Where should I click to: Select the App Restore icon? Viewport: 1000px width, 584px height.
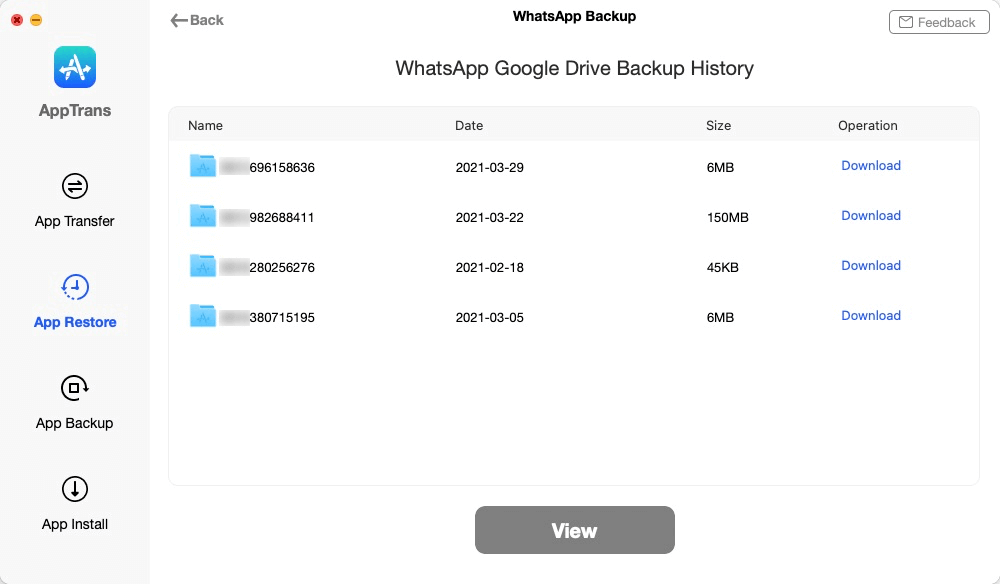click(75, 288)
